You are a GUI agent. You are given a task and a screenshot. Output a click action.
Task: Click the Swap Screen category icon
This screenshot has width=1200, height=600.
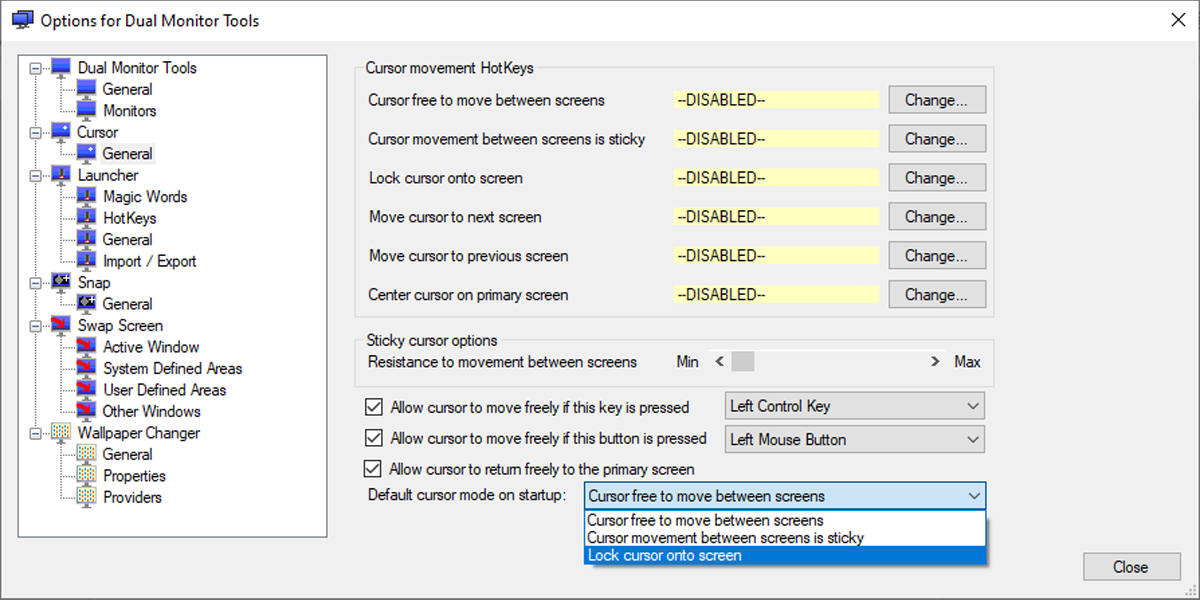click(62, 326)
